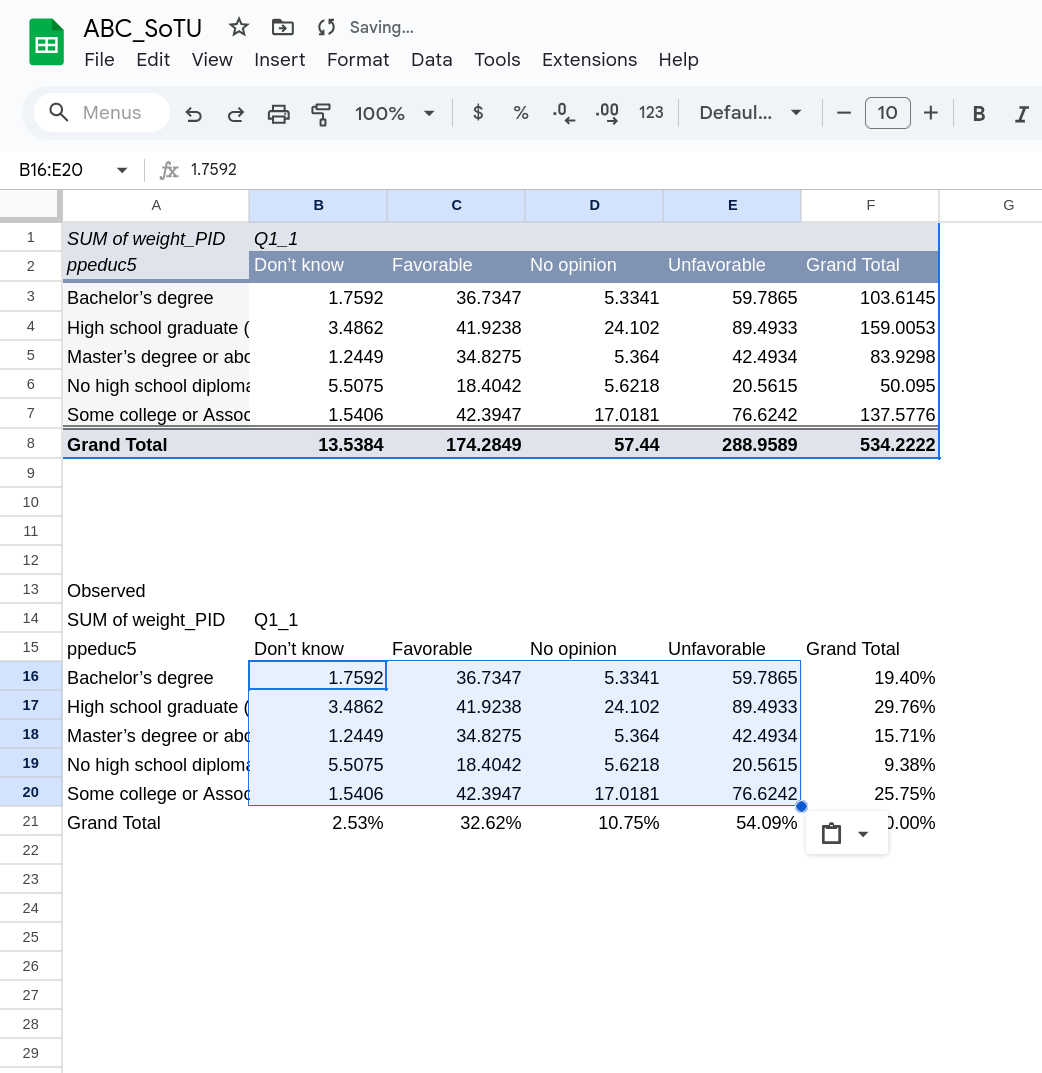Image resolution: width=1042 pixels, height=1073 pixels.
Task: Click the undo arrow icon
Action: 194,114
